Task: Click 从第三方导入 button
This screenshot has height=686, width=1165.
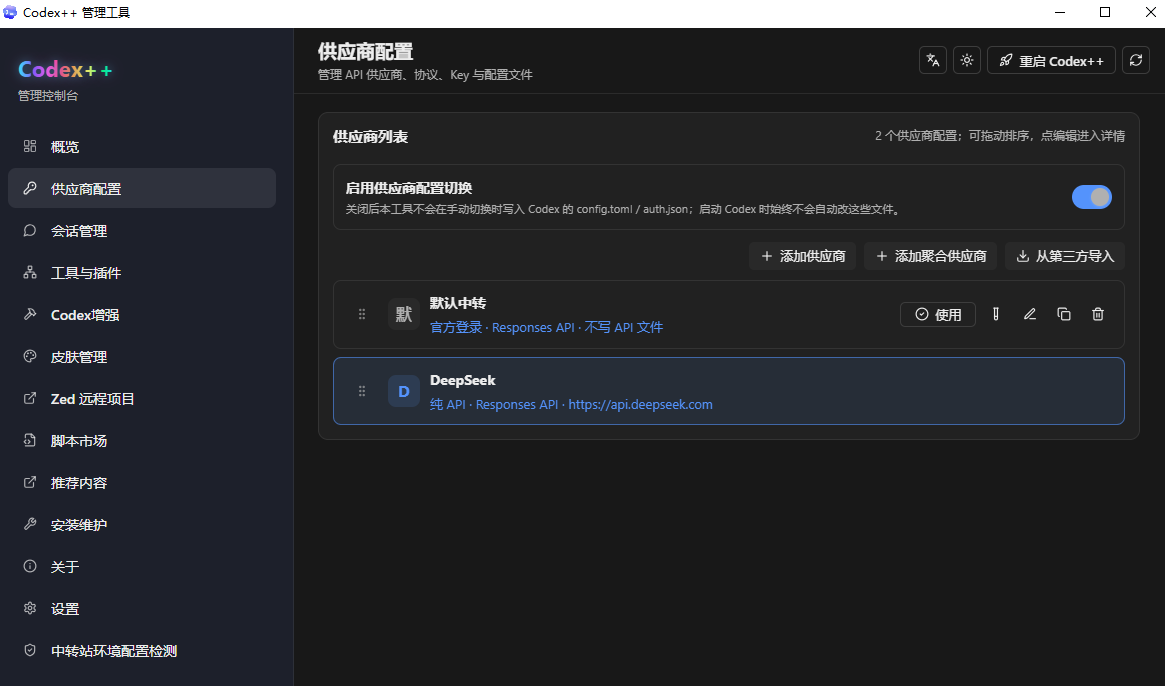Action: pyautogui.click(x=1065, y=256)
